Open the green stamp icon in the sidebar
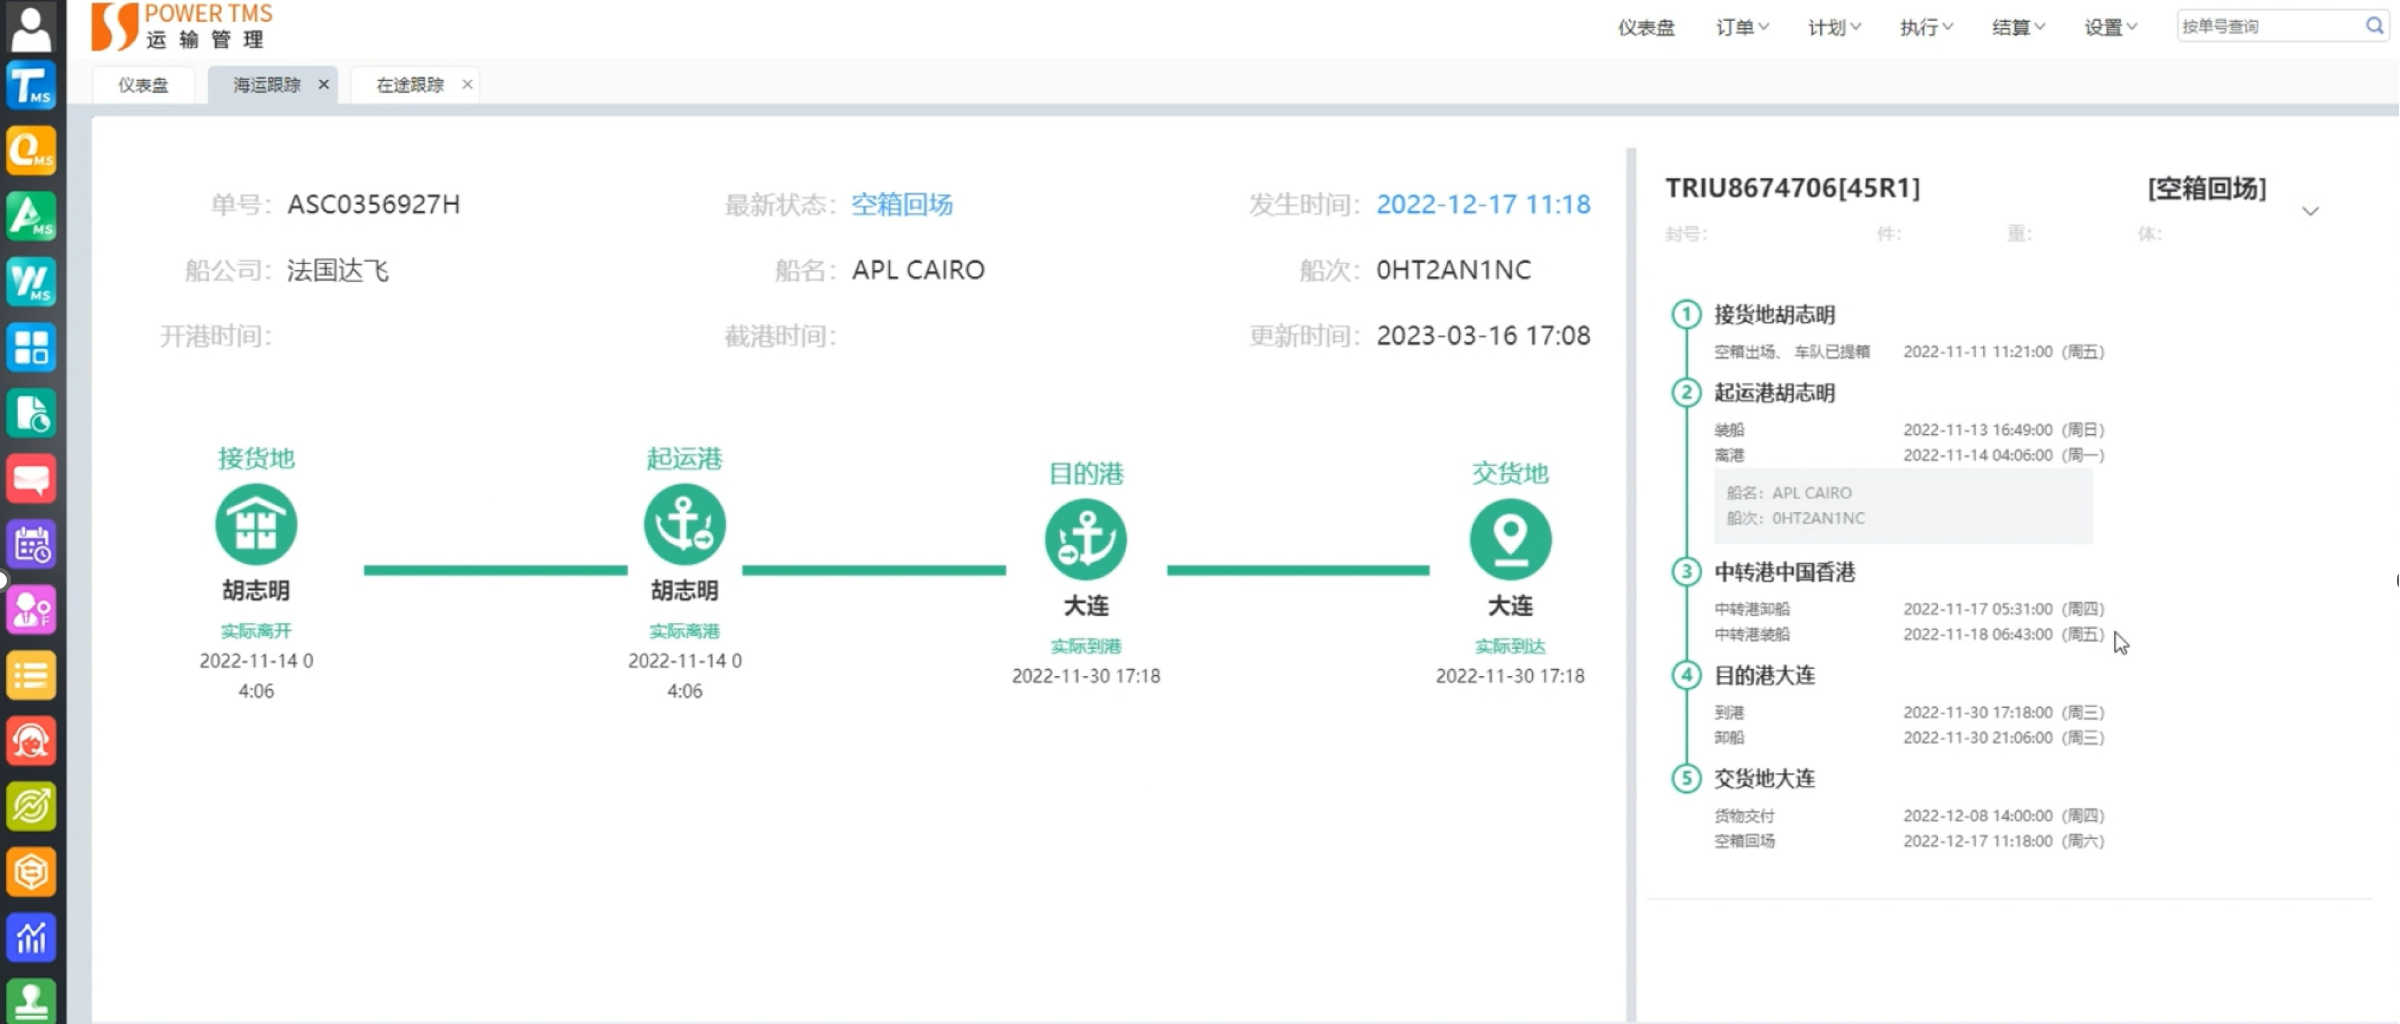The width and height of the screenshot is (2400, 1024). coord(31,1000)
